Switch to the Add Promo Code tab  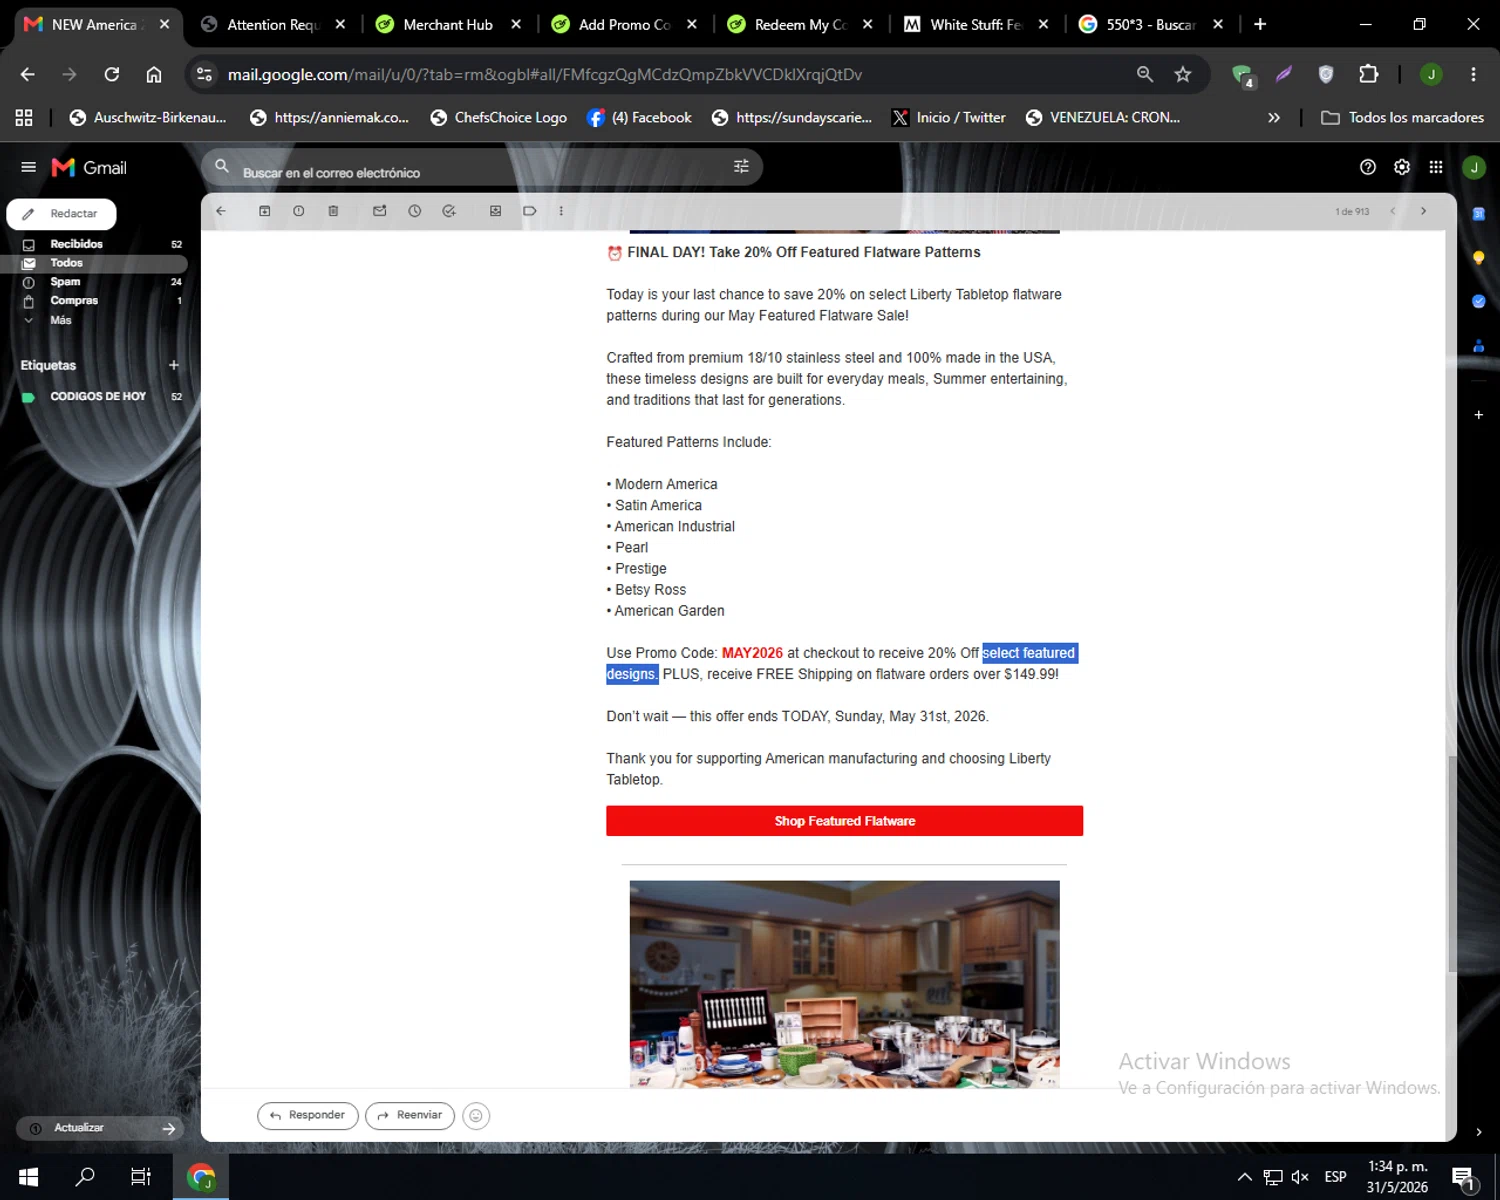(x=625, y=24)
